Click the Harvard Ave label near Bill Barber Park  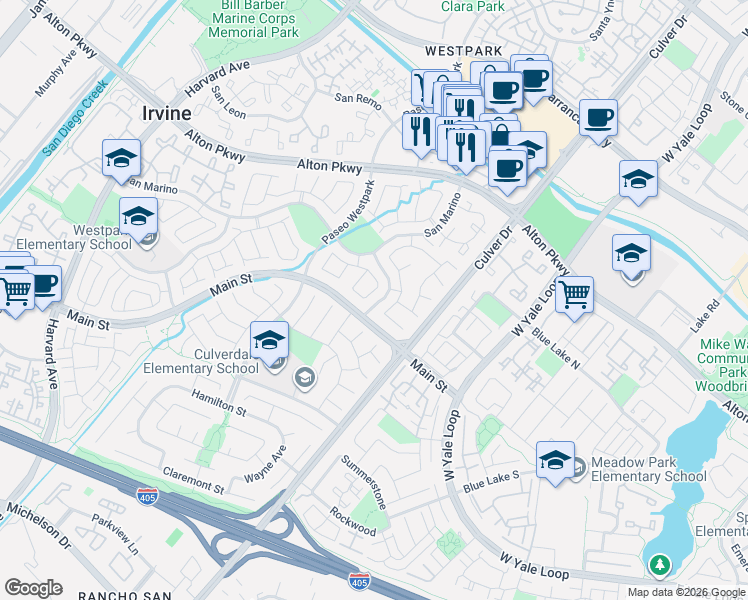(217, 78)
